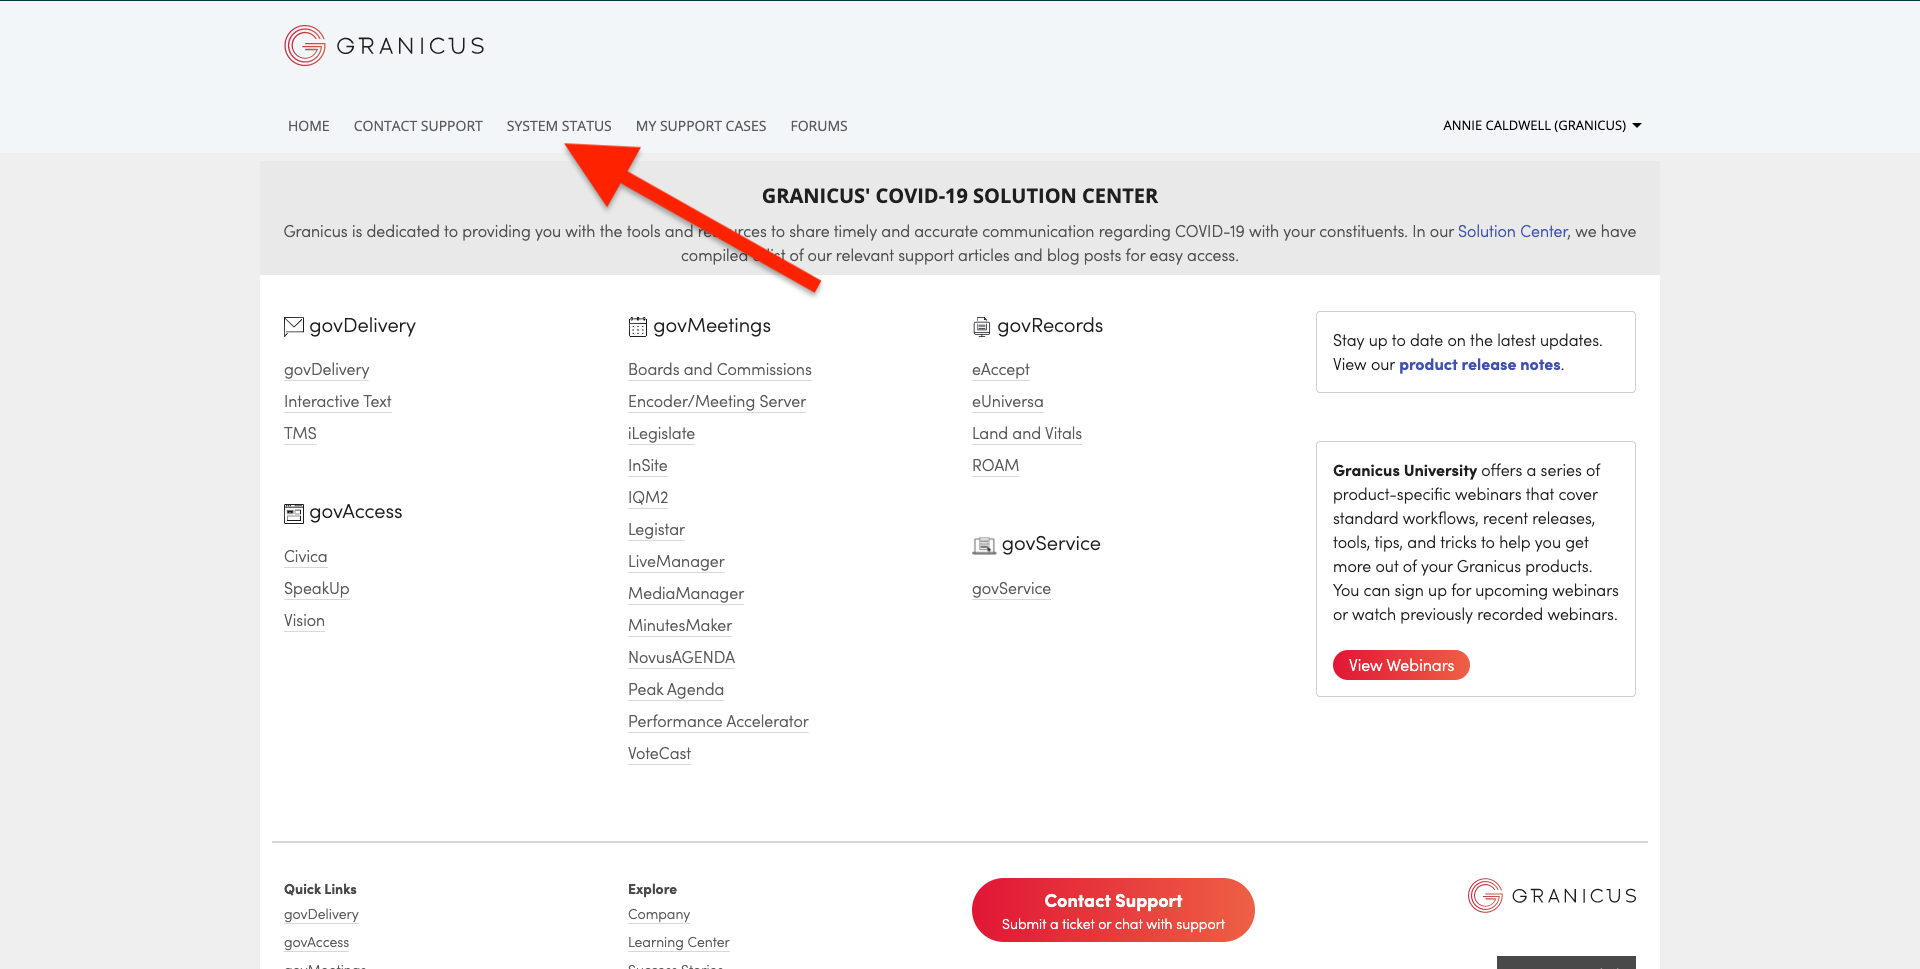Open the Solution Center link
This screenshot has width=1920, height=969.
tap(1512, 231)
